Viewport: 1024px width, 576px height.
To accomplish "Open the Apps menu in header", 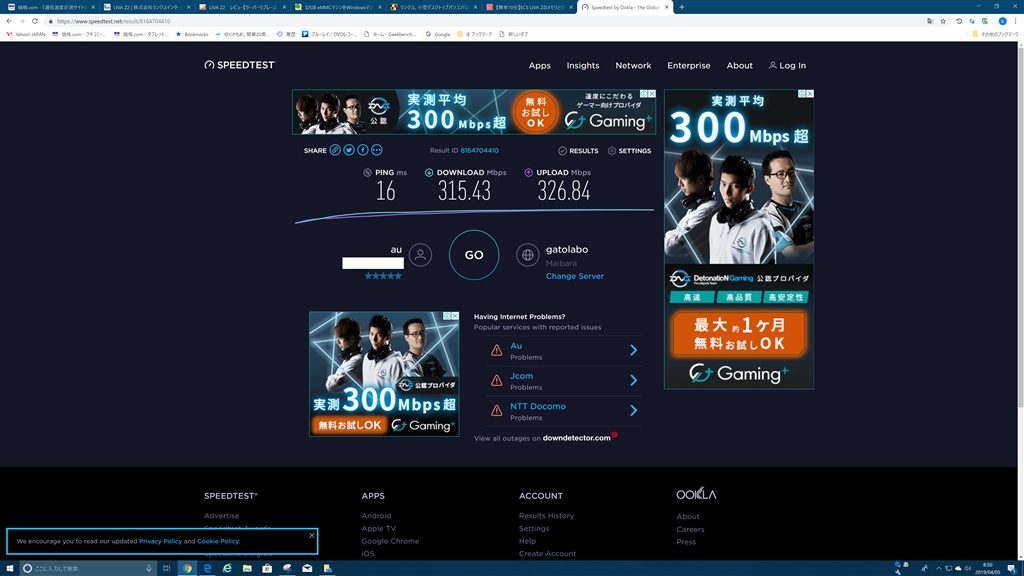I will [x=539, y=65].
